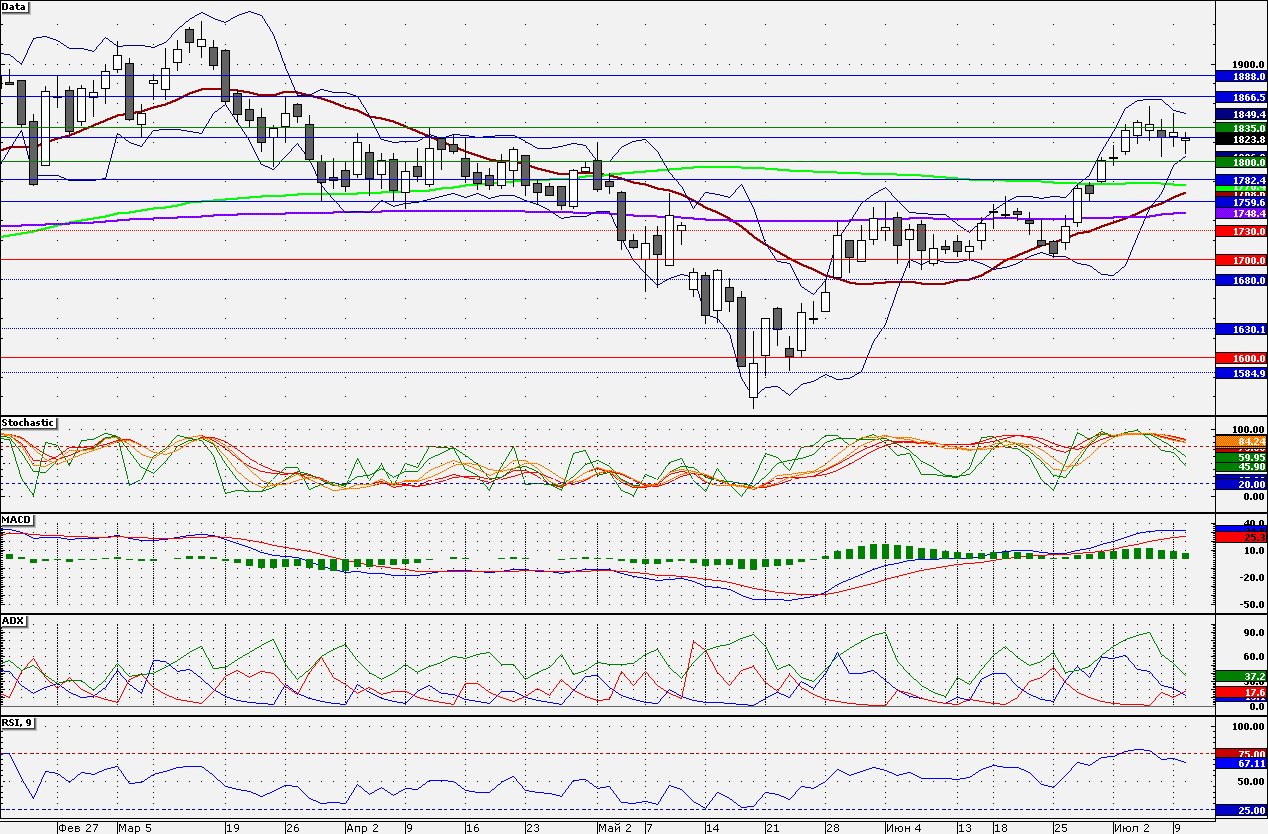Select the green 1835.0 price tag
Image resolution: width=1268 pixels, height=834 pixels.
1241,128
